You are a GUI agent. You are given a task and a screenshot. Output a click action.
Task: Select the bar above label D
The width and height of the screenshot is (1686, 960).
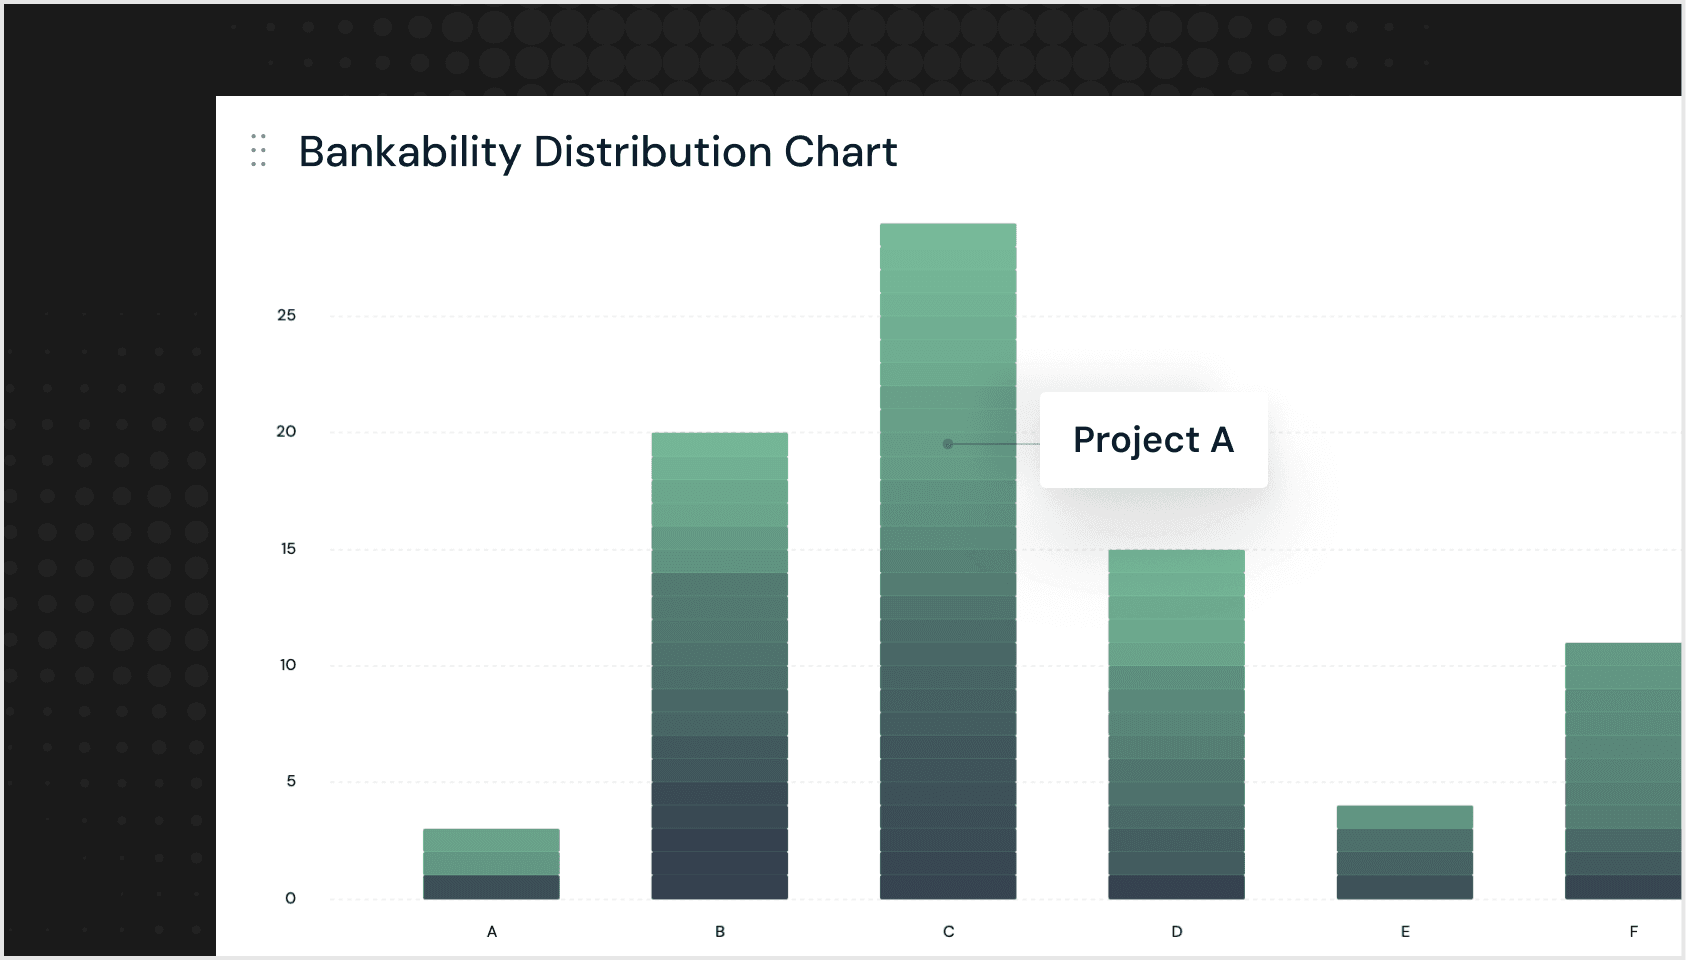1176,723
